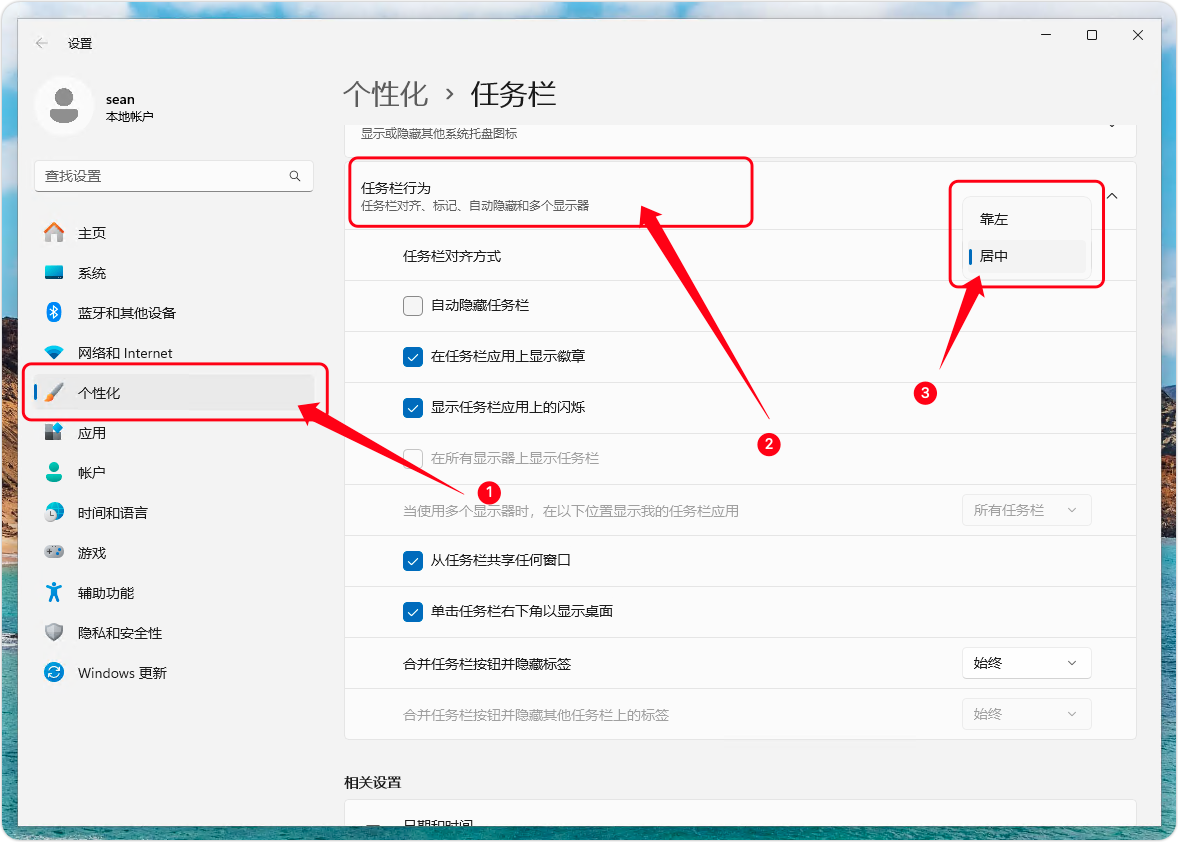Screen dimensions: 1178x842
Task: Open the 帐户 category
Action: point(174,472)
